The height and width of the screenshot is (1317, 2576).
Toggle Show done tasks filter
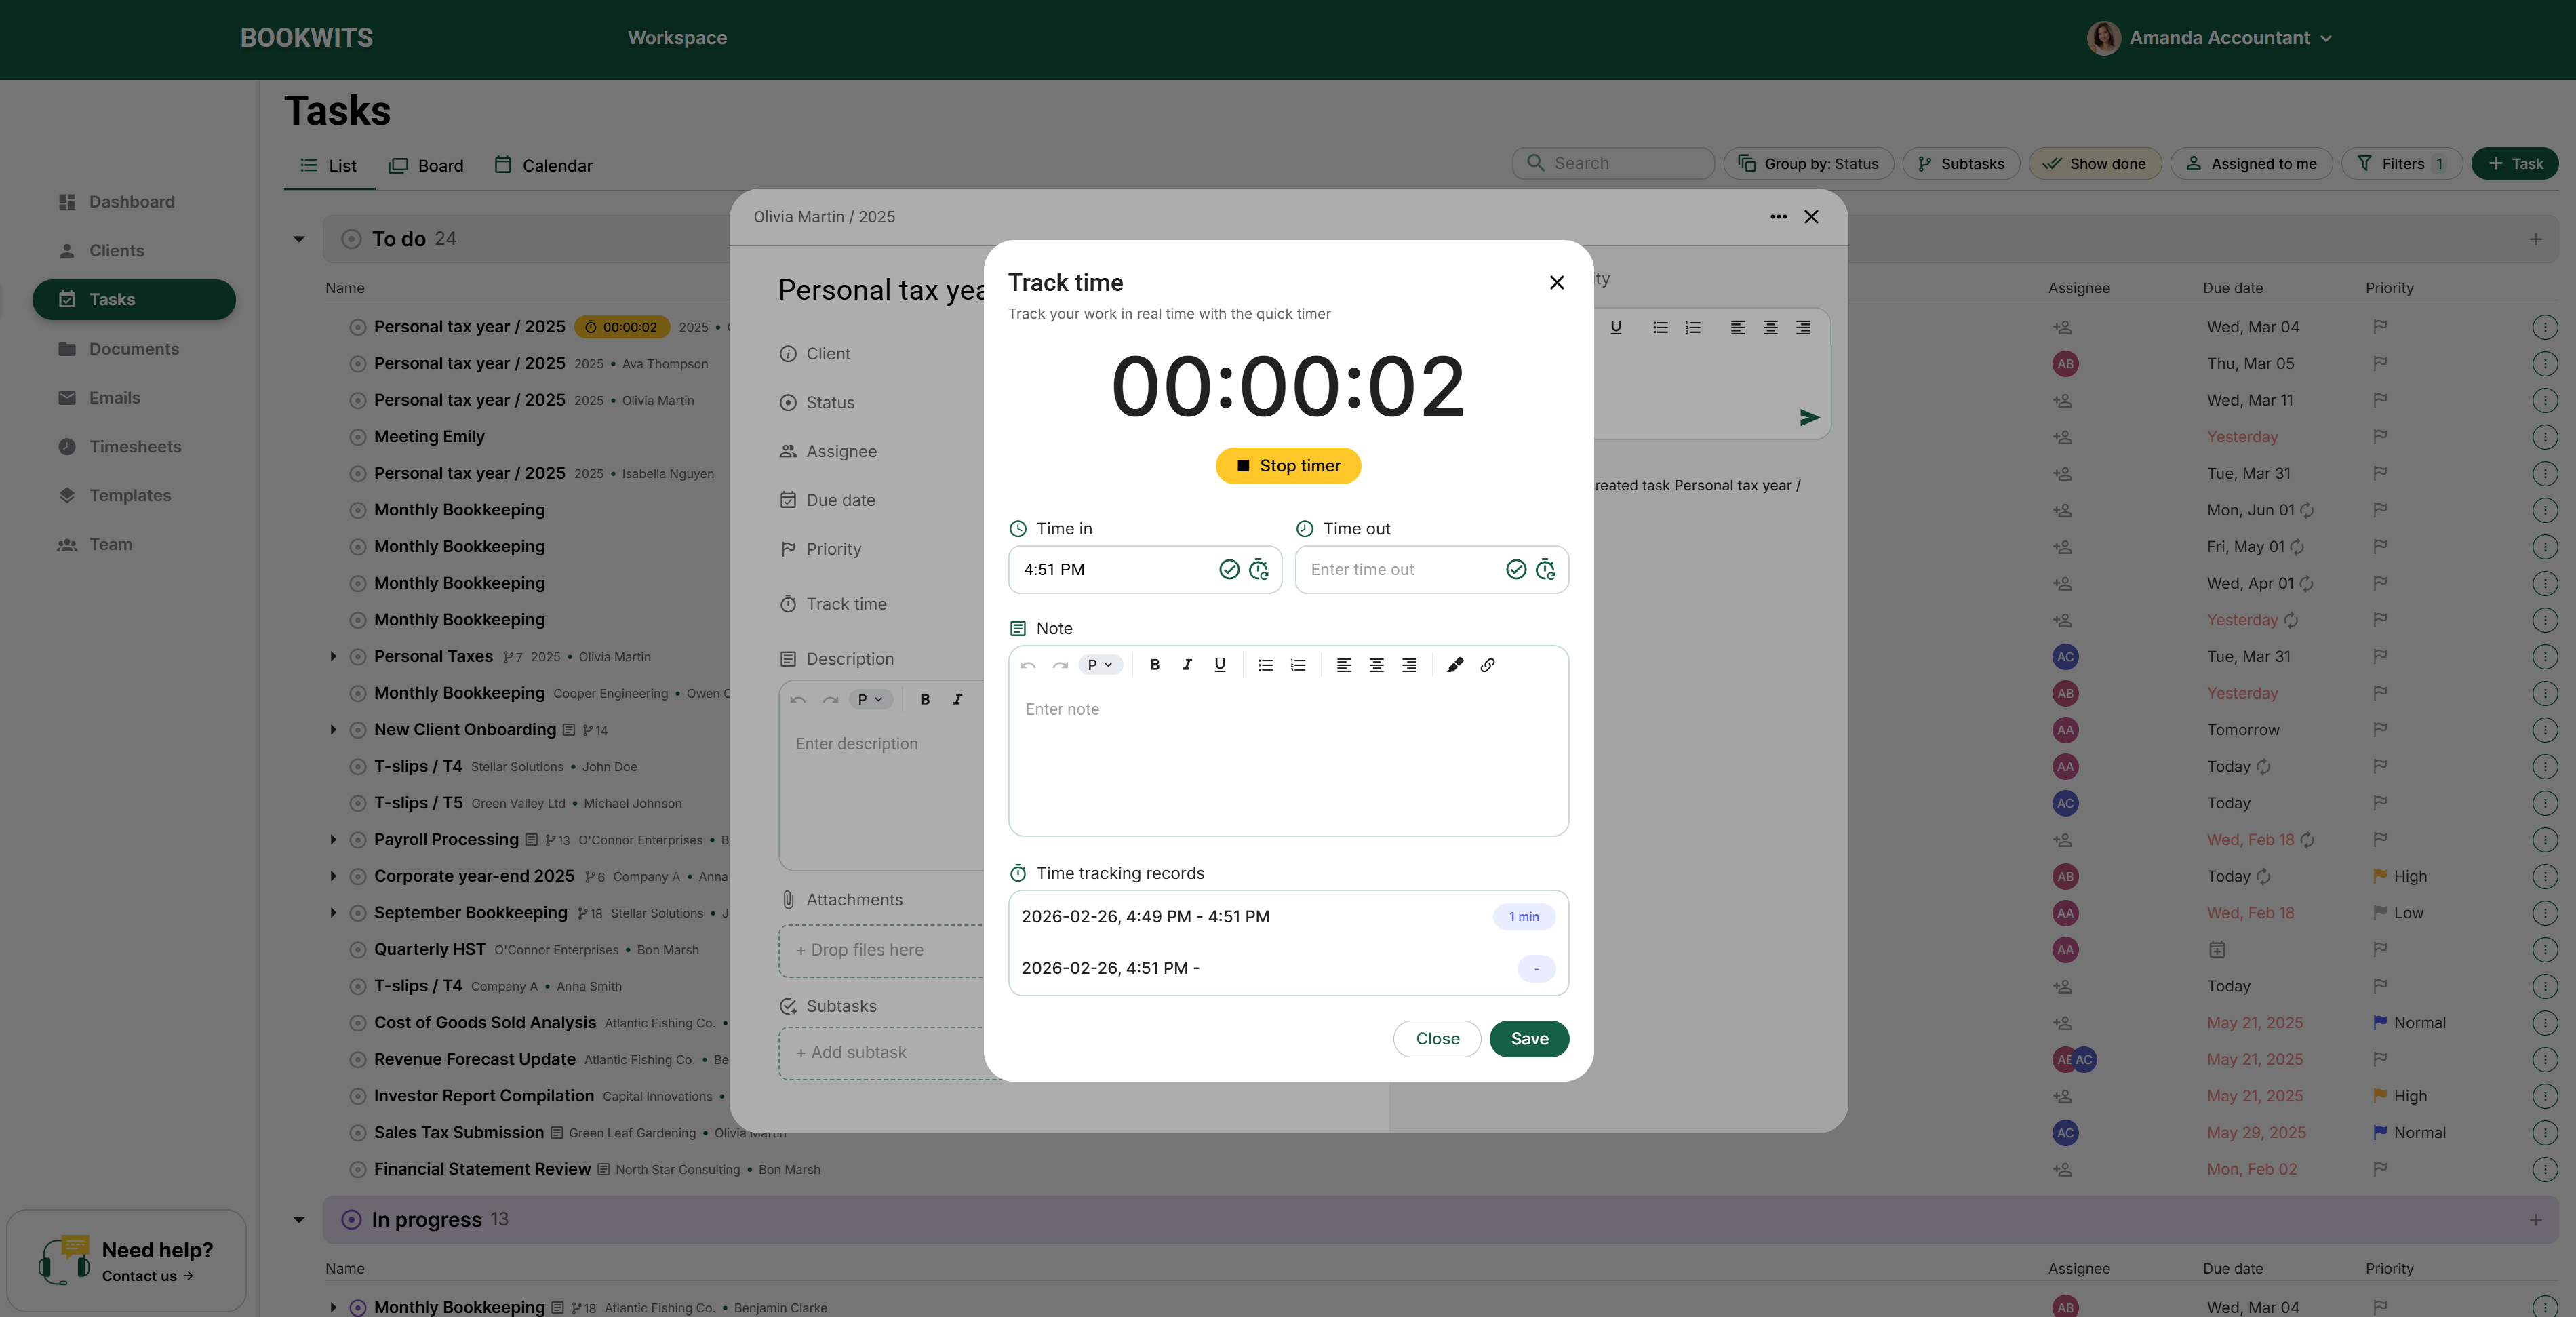click(x=2094, y=164)
